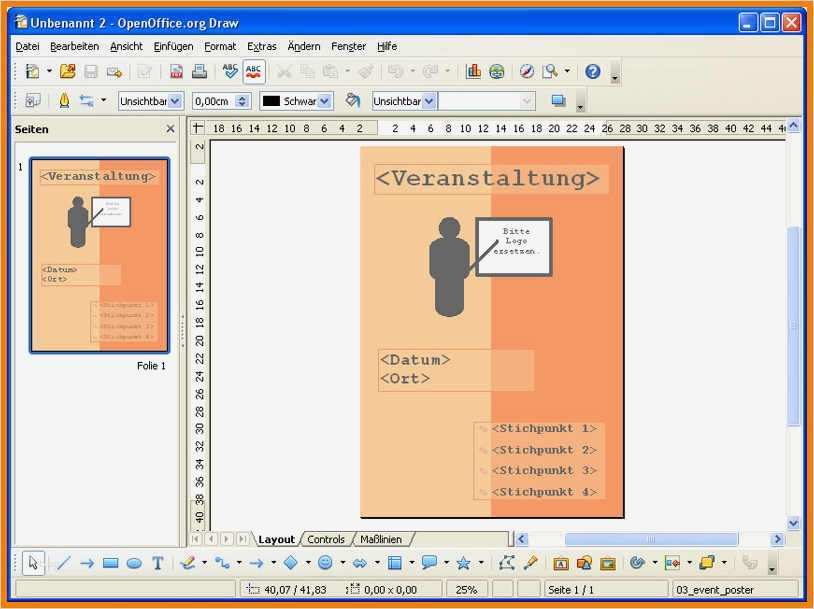This screenshot has height=609, width=814.
Task: Open the Einfügen menu
Action: [173, 46]
